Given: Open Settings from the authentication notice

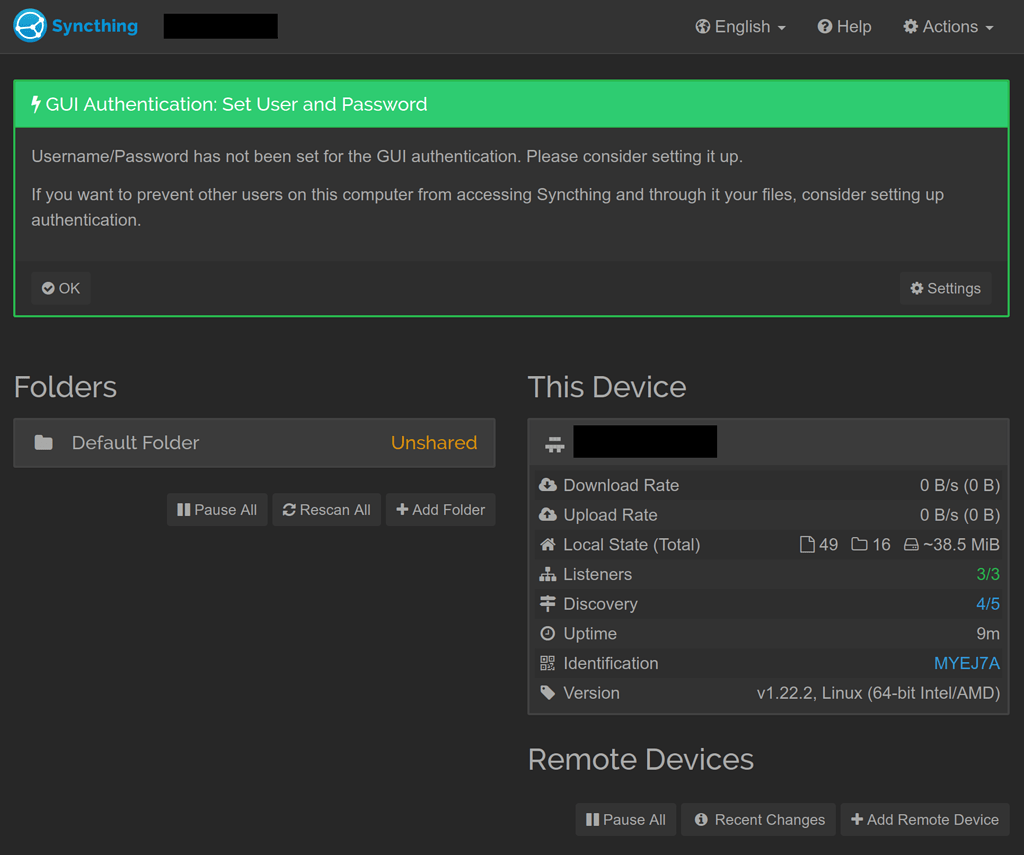Looking at the screenshot, I should pos(945,288).
